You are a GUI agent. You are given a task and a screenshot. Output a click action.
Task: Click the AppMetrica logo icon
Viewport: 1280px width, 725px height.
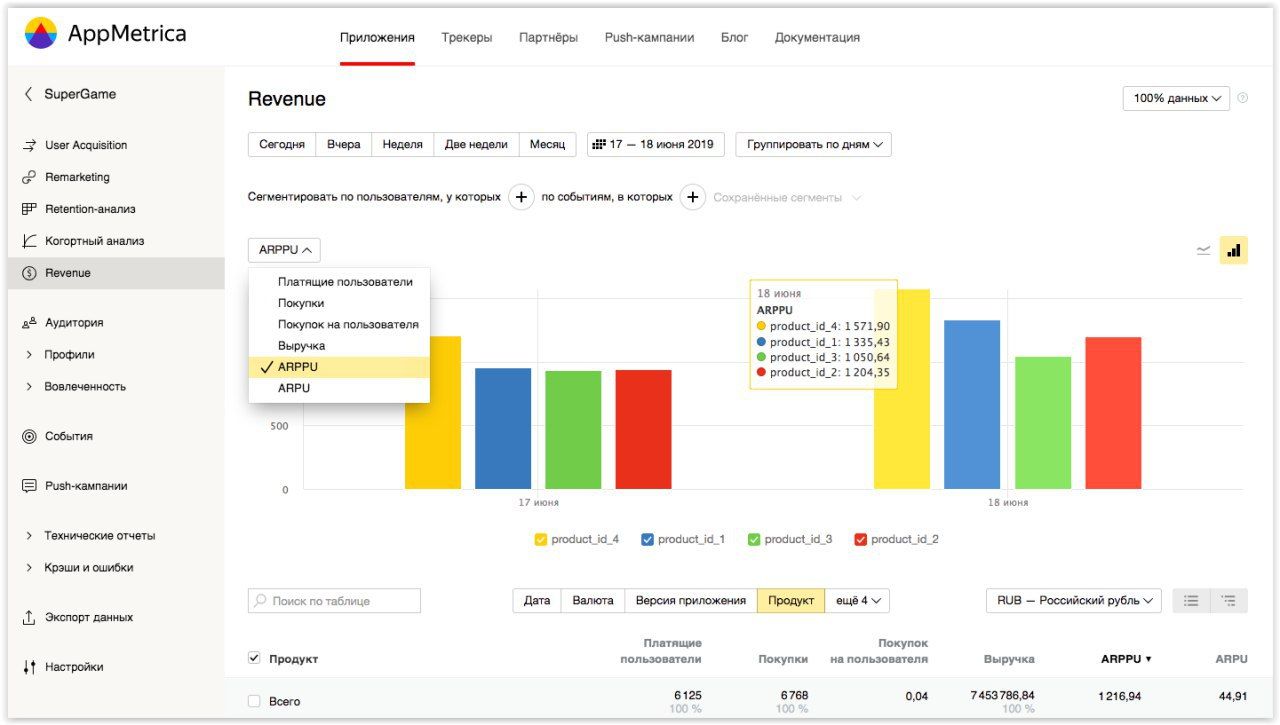tap(41, 33)
